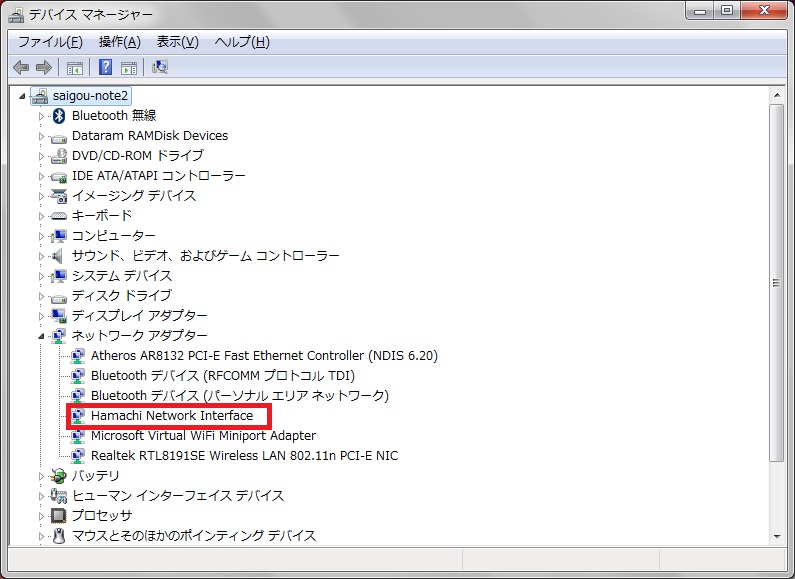This screenshot has height=579, width=795.
Task: Toggle the console tree pane icon
Action: coord(75,67)
